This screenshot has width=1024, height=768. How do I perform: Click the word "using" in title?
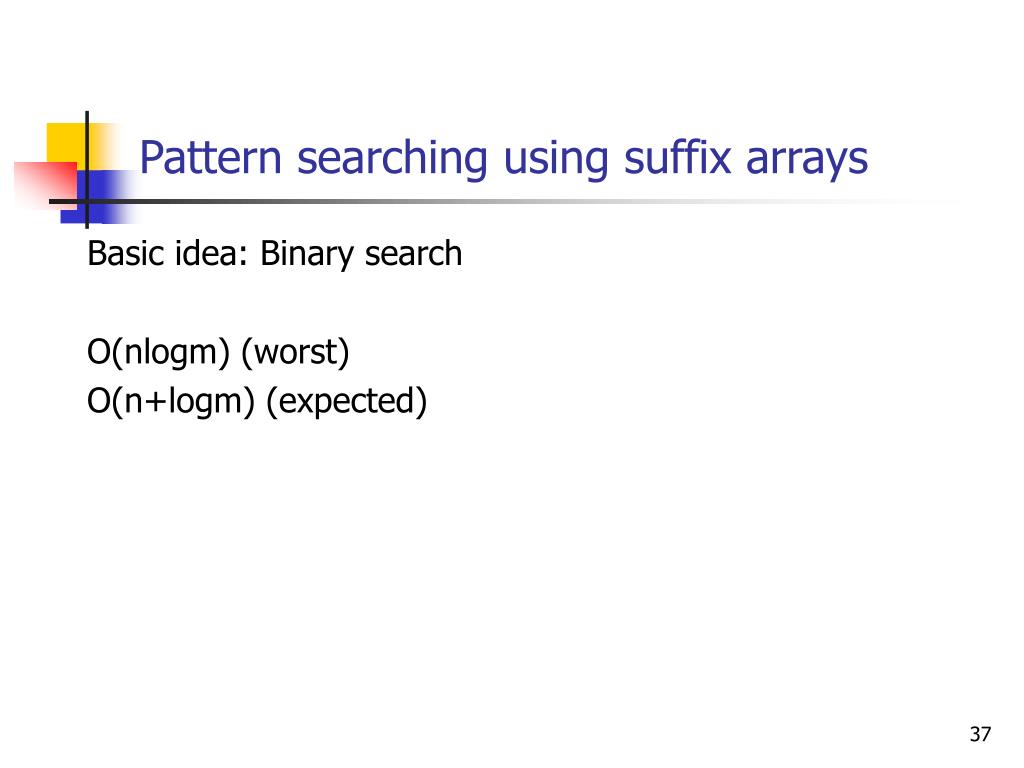pyautogui.click(x=556, y=161)
